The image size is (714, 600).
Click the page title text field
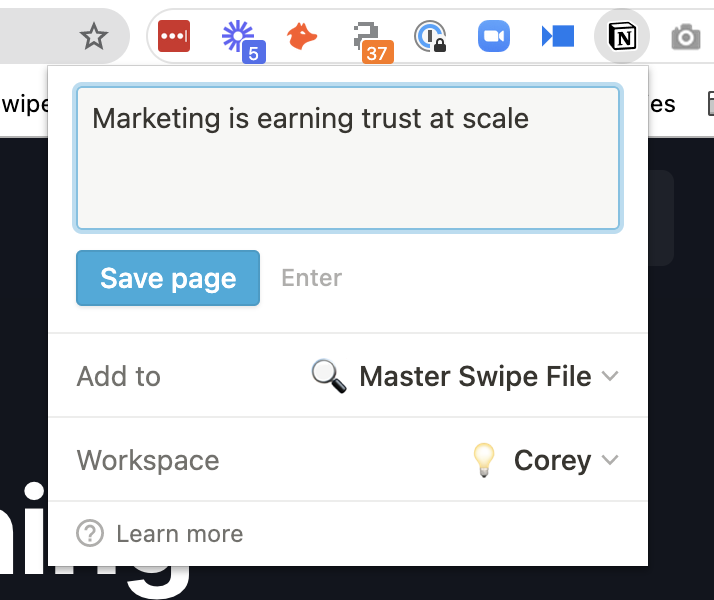coord(348,157)
